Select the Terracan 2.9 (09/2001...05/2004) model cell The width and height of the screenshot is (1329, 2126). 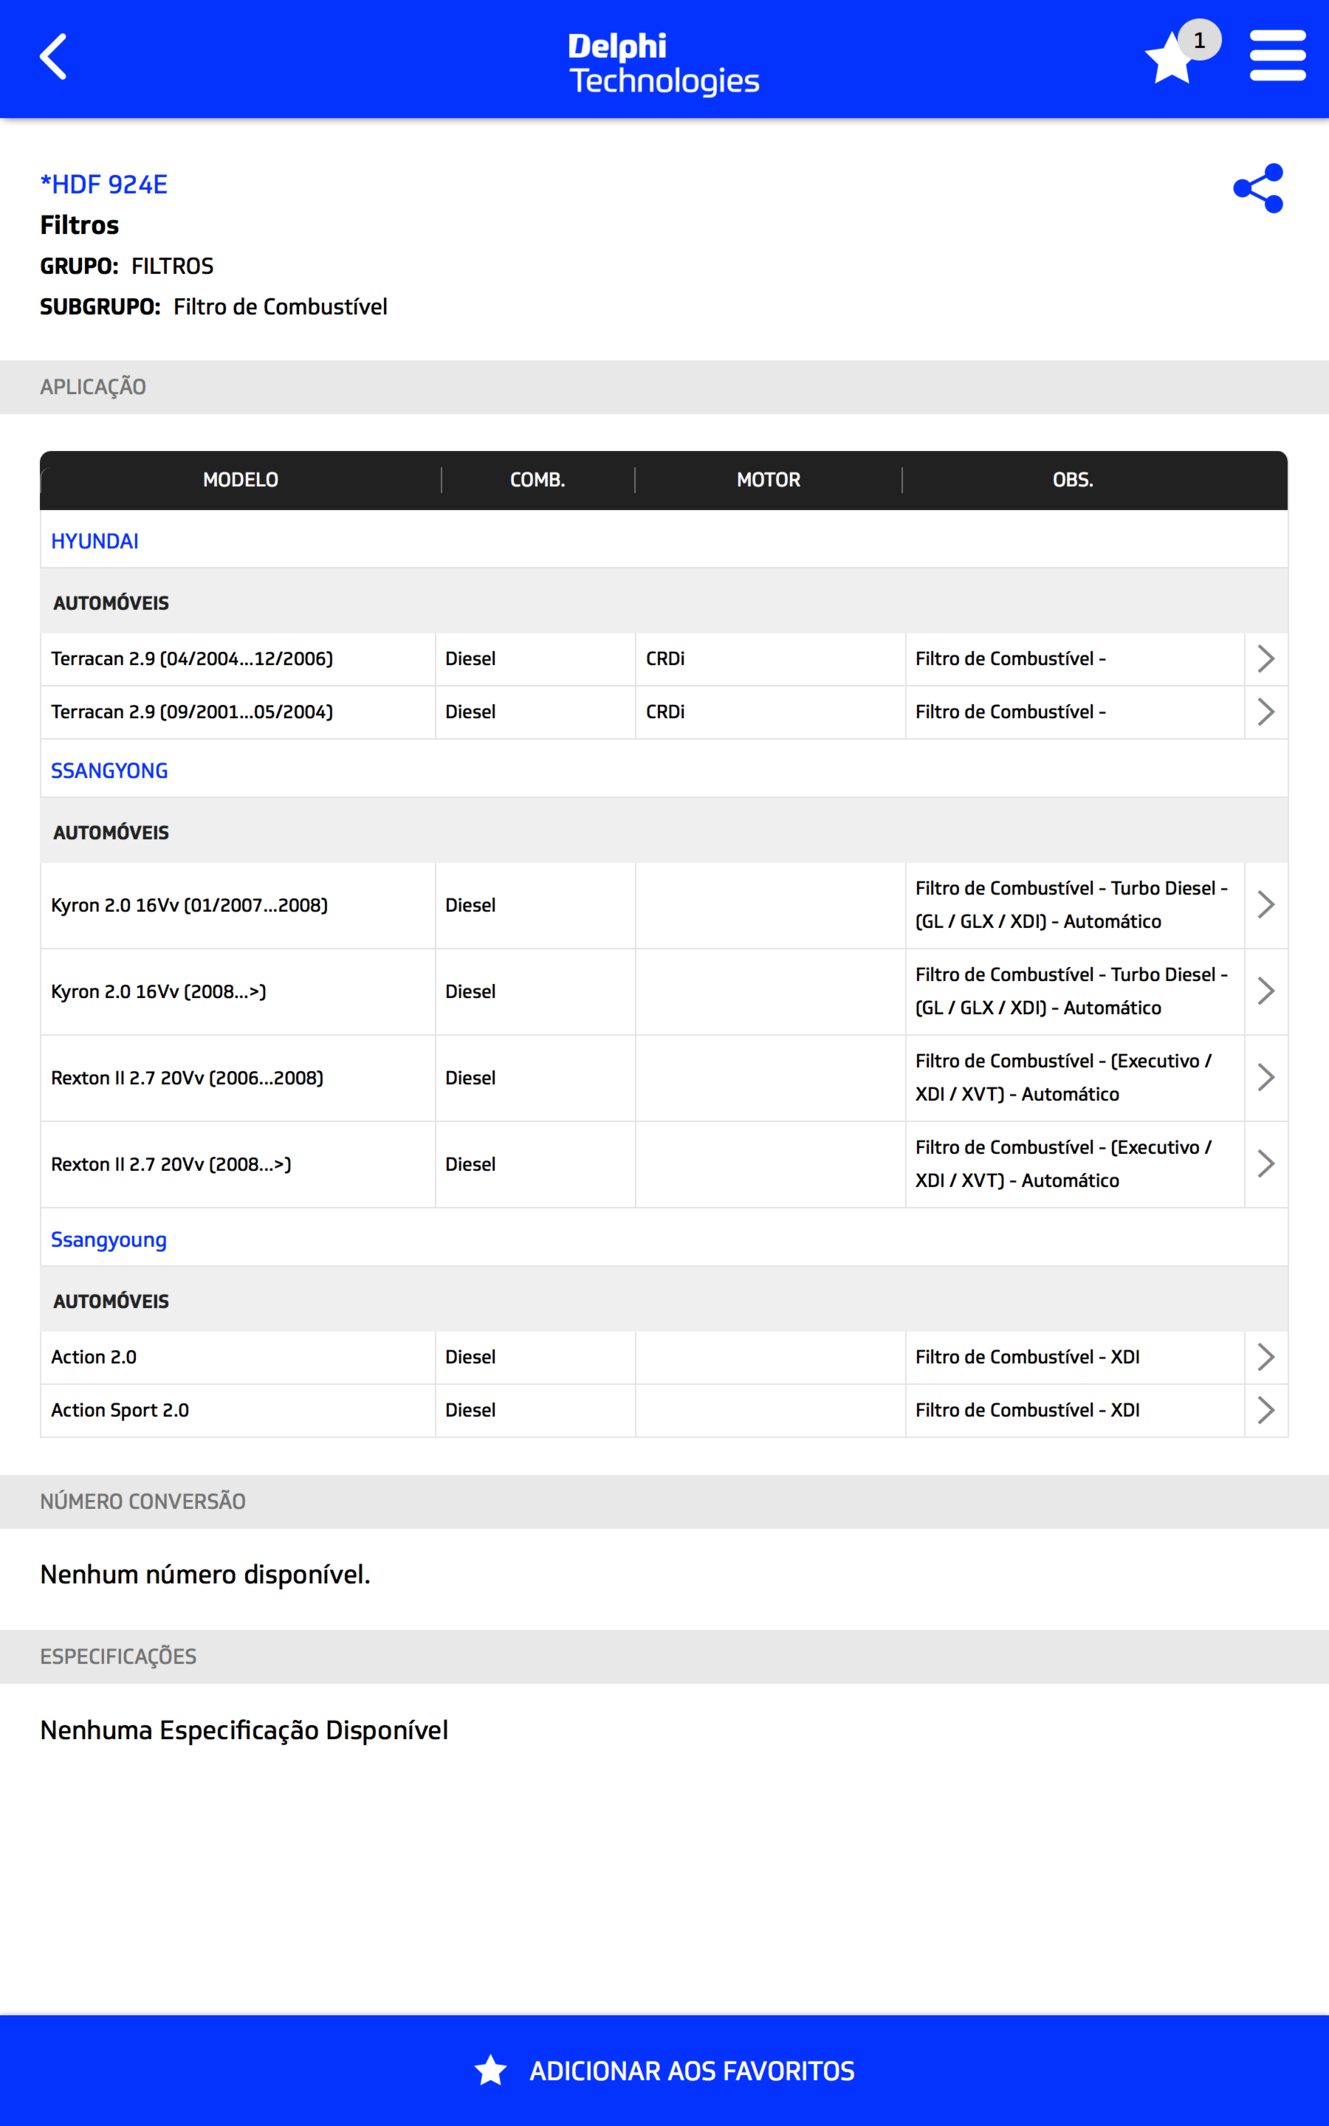238,712
